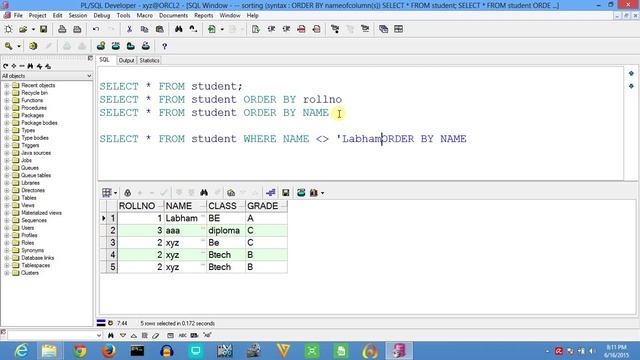Viewport: 640px width, 360px height.
Task: Open the Session menu
Action: pos(78,16)
